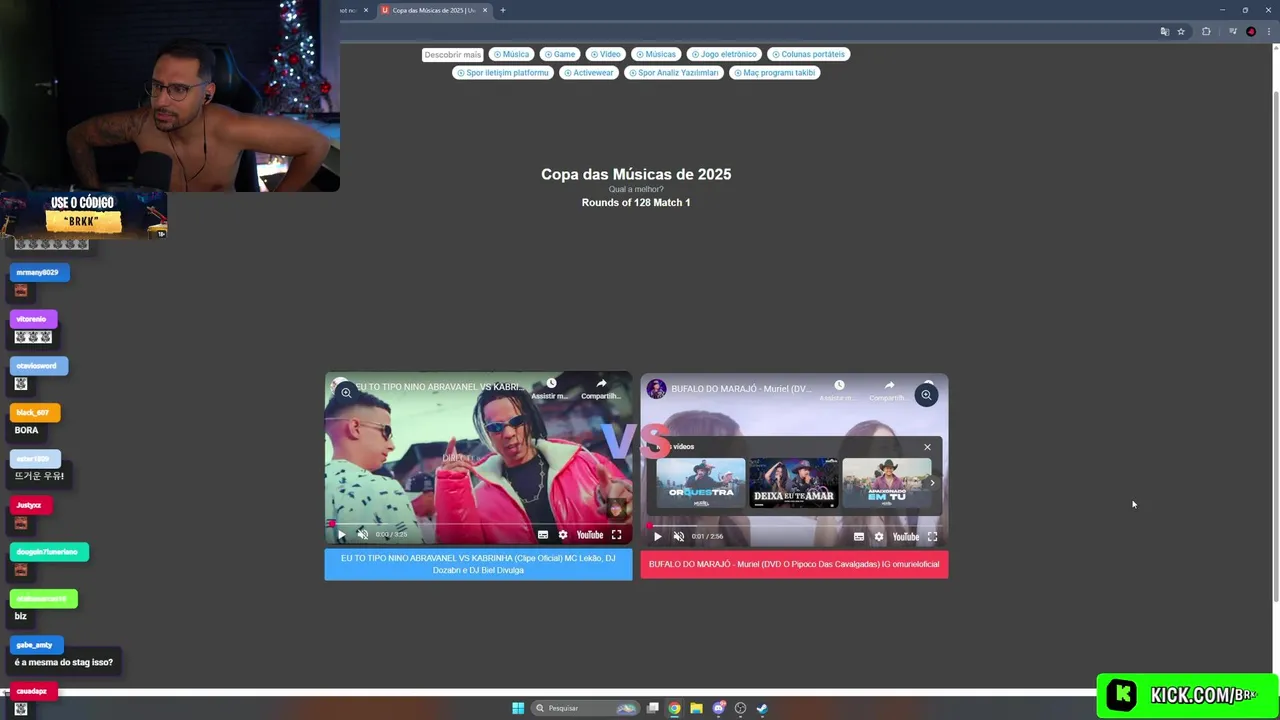The image size is (1280, 720).
Task: Open Spor Analiz Yazılımları tag
Action: click(673, 72)
